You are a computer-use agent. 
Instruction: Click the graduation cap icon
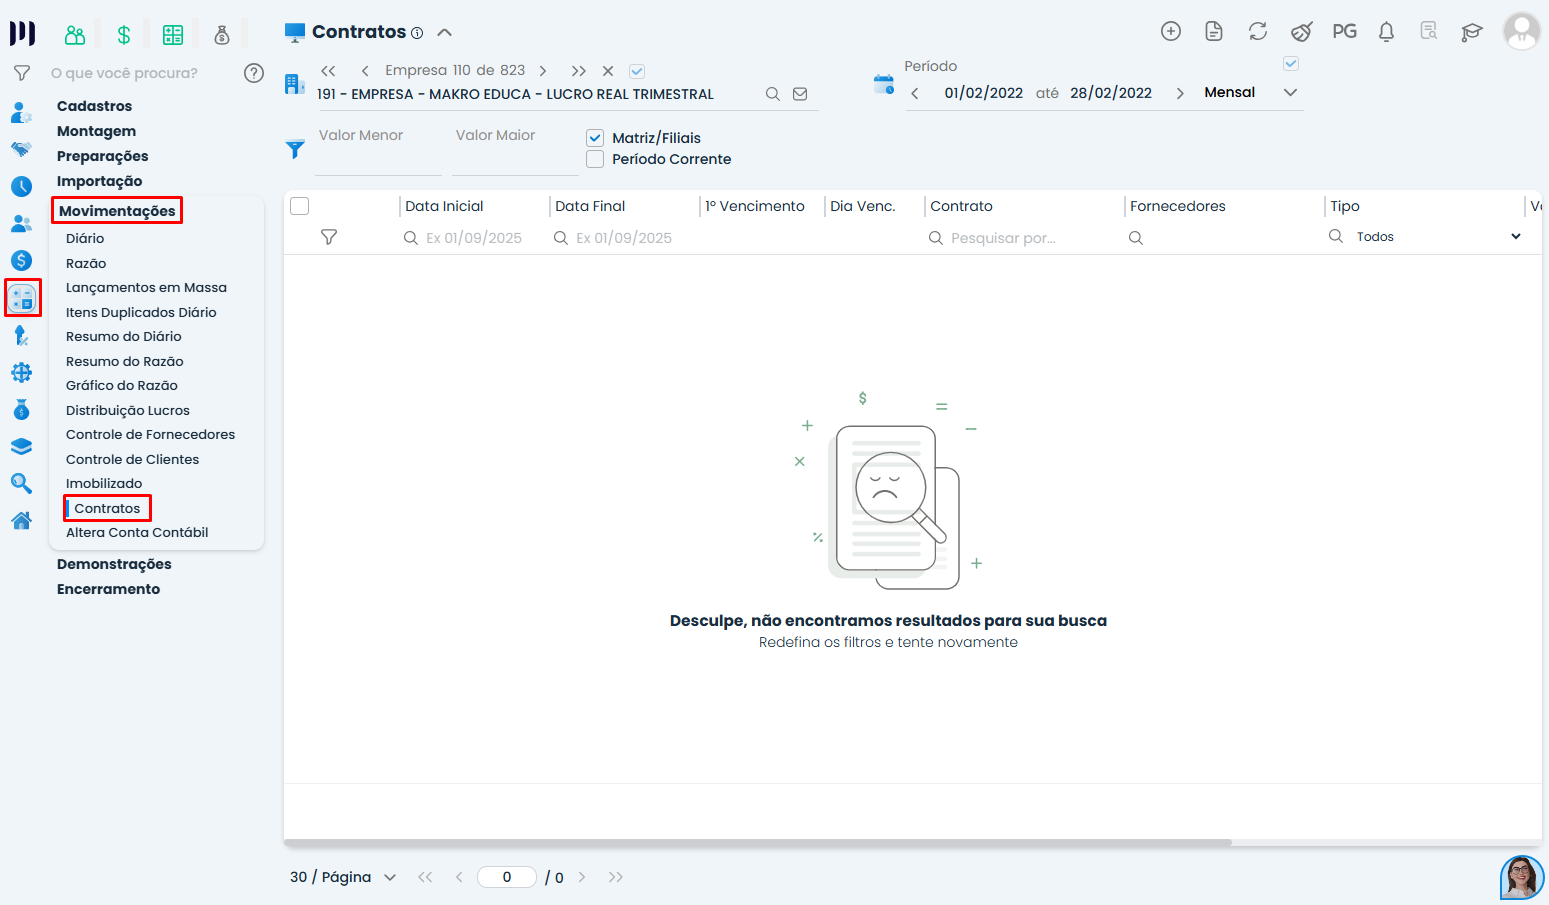point(1471,32)
